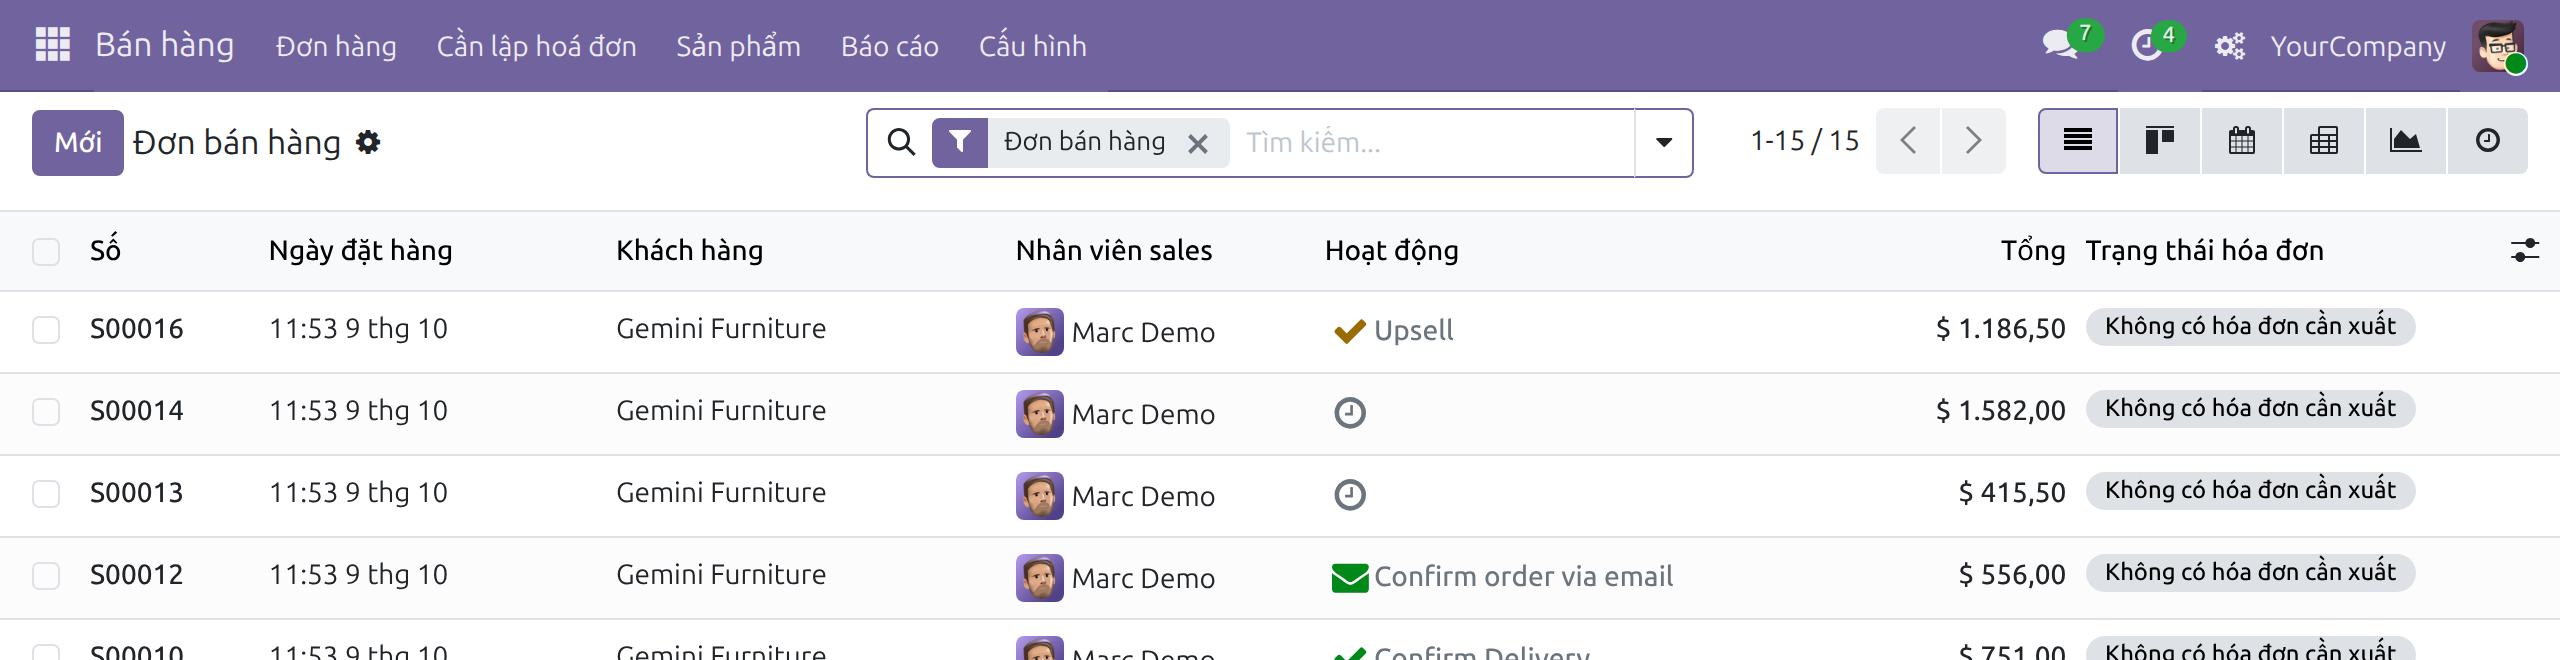Click the clock activity icon on S00013
The image size is (2560, 660).
(x=1350, y=495)
